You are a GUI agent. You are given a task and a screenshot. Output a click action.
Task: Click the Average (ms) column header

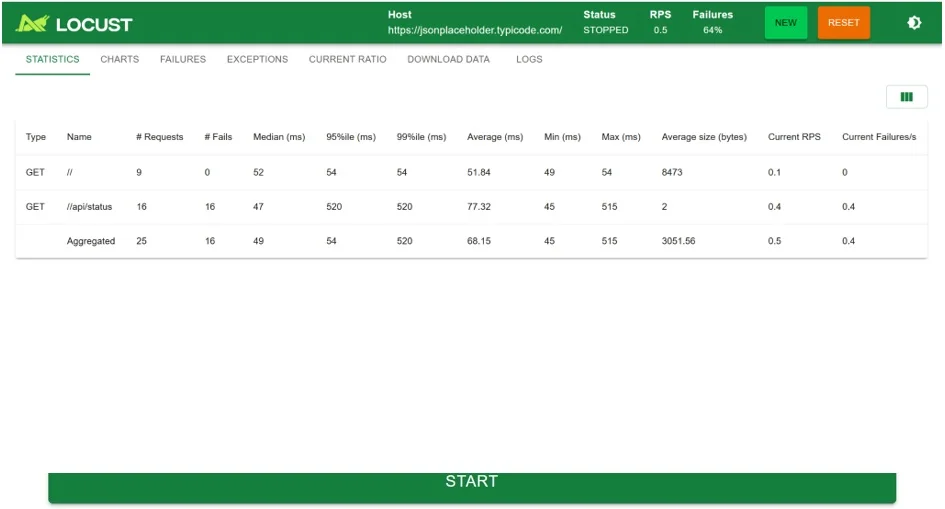(495, 137)
